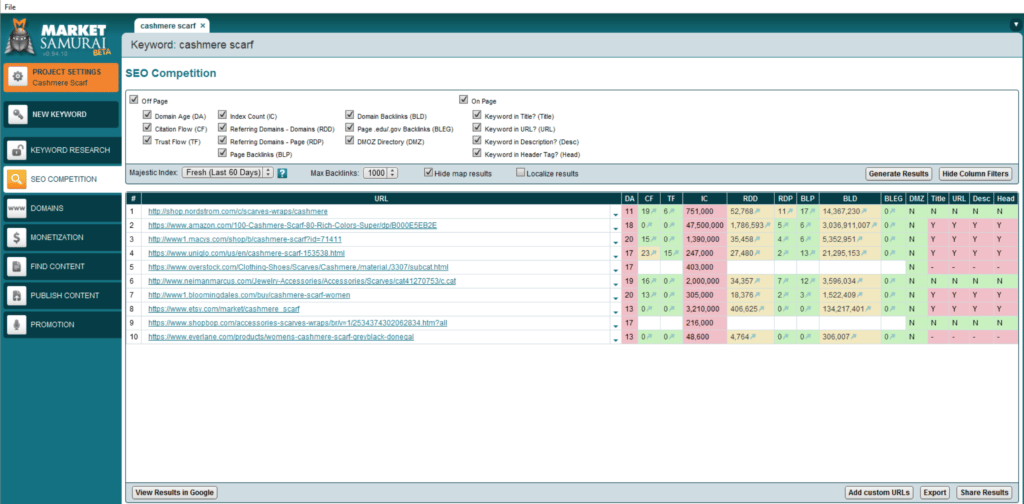Enable the Localize results checkbox
1024x504 pixels.
click(520, 173)
